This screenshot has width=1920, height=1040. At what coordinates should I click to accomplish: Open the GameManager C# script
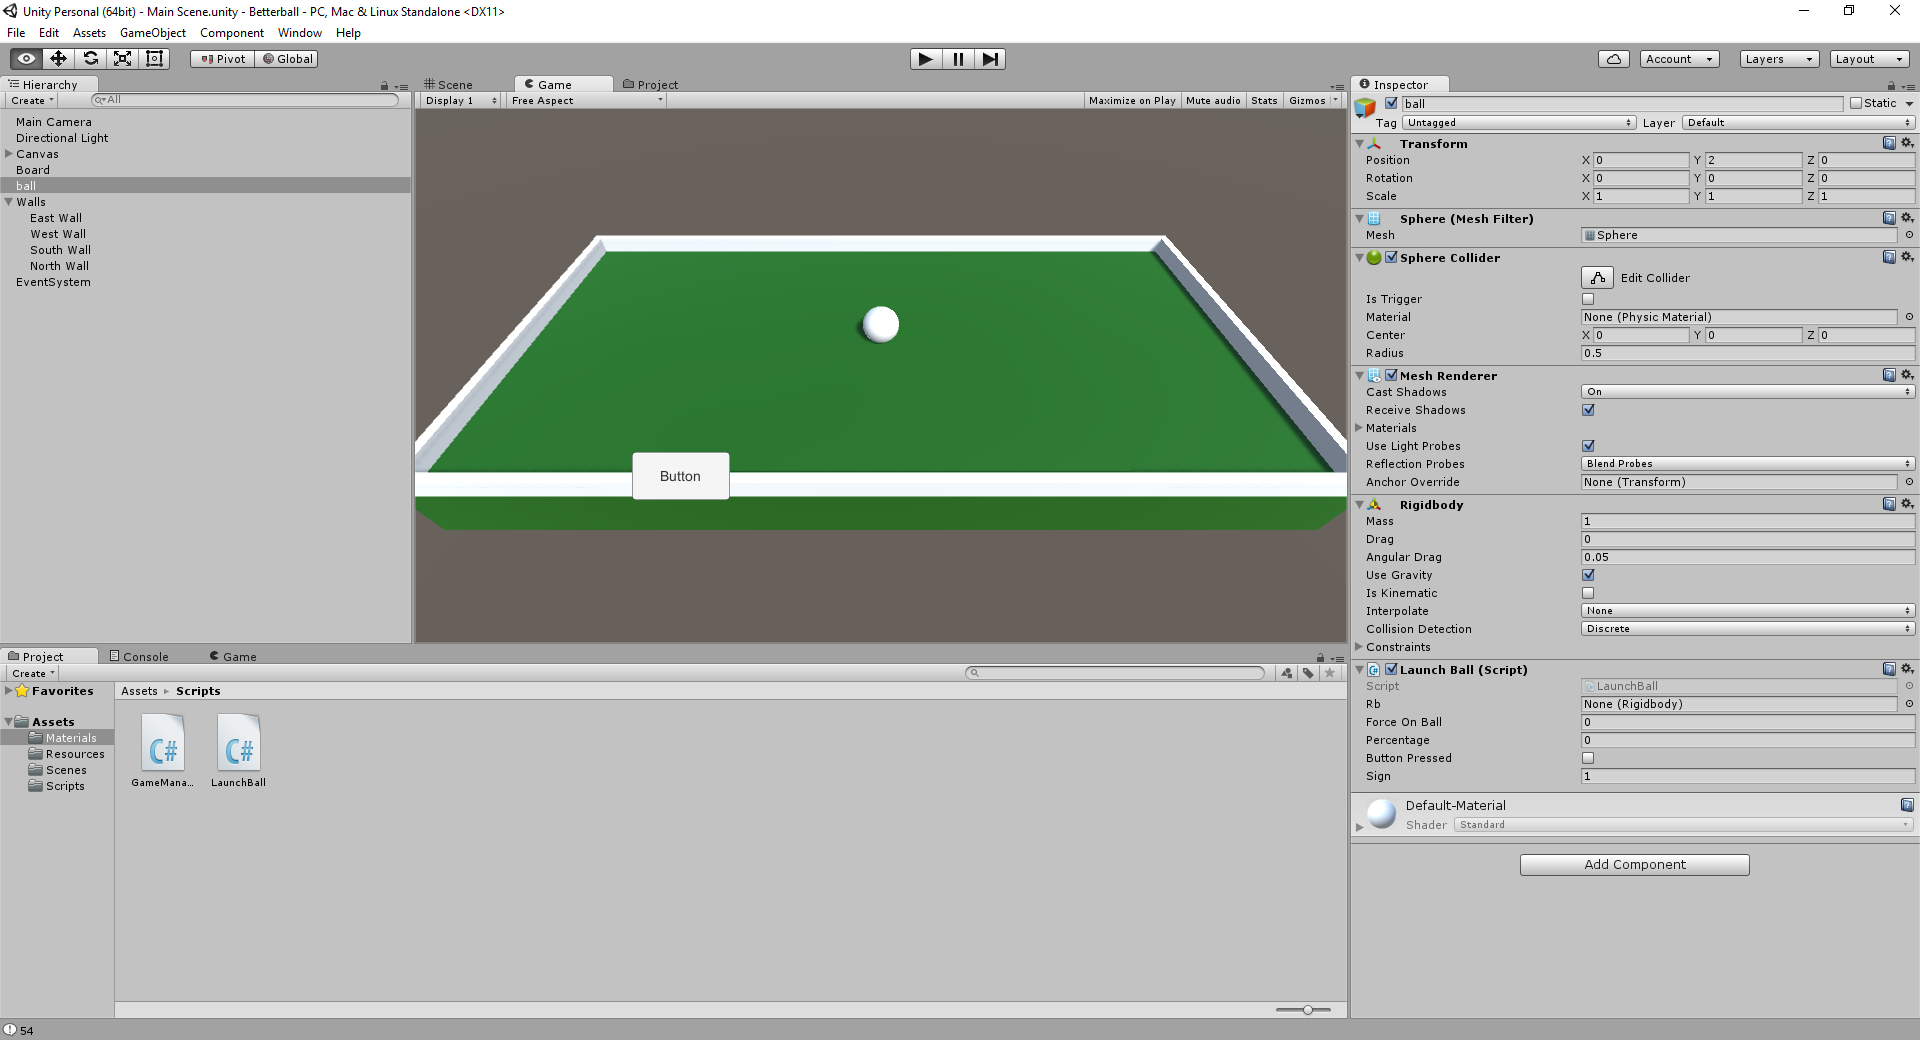tap(162, 752)
